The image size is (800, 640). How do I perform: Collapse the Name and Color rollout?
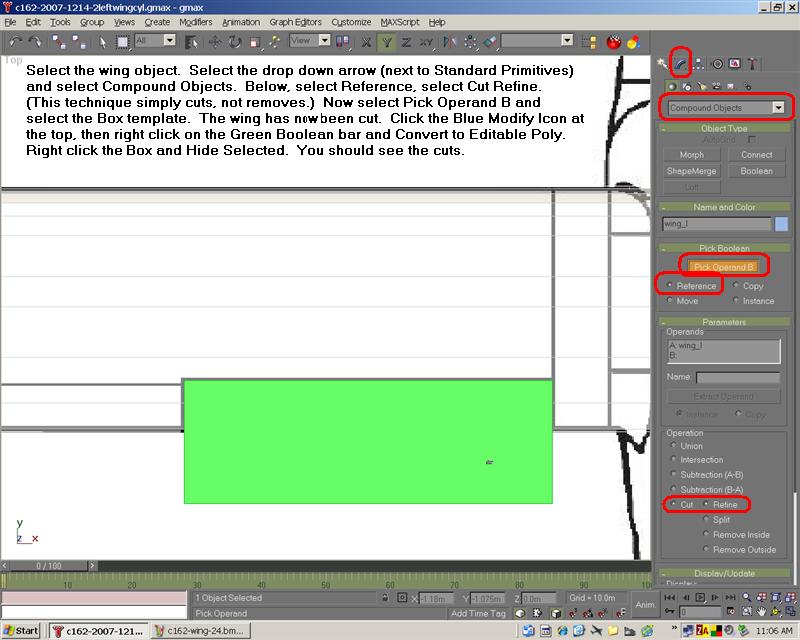(x=724, y=207)
